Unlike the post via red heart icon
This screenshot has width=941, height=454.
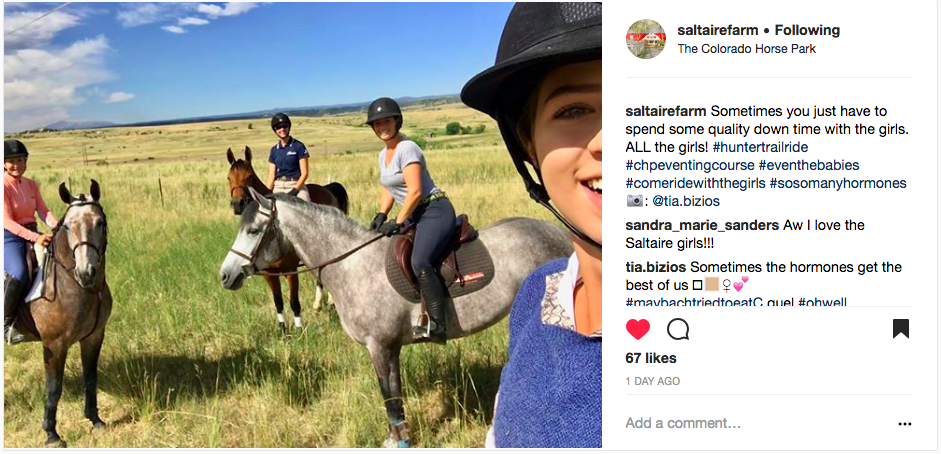[637, 329]
